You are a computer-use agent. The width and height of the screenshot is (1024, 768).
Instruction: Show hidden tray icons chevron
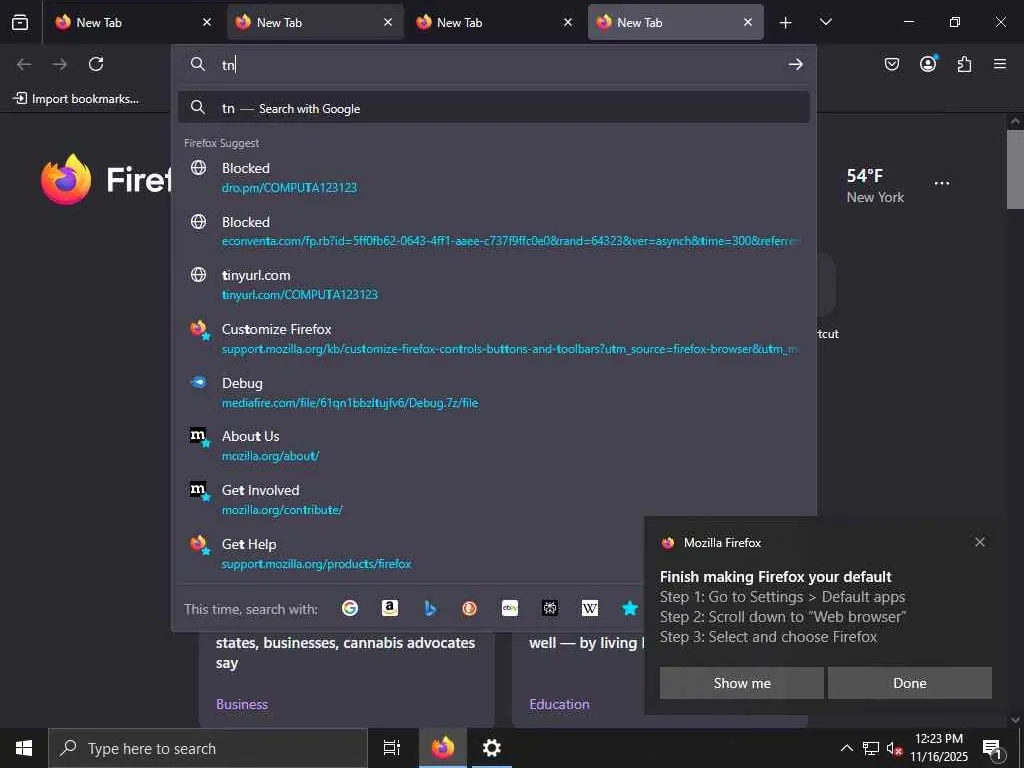click(846, 748)
